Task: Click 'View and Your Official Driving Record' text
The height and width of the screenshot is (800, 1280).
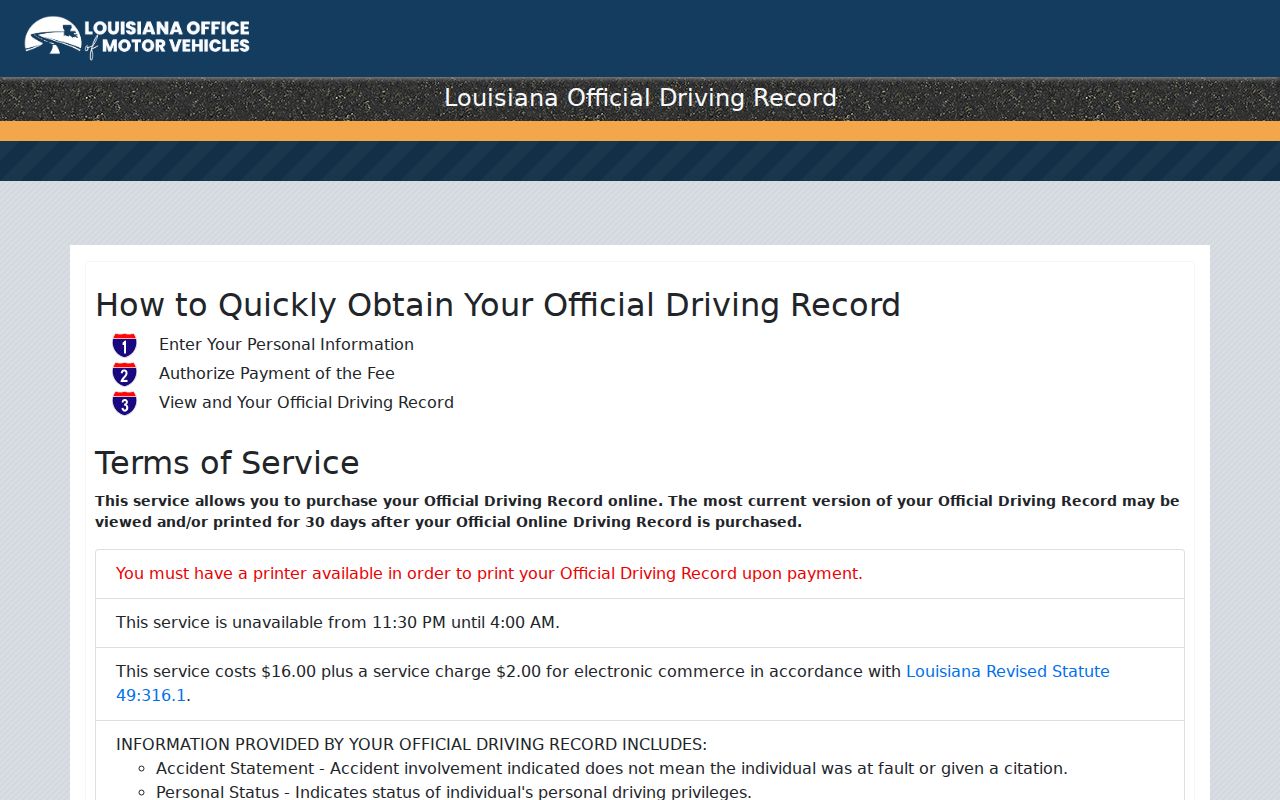Action: pyautogui.click(x=306, y=402)
